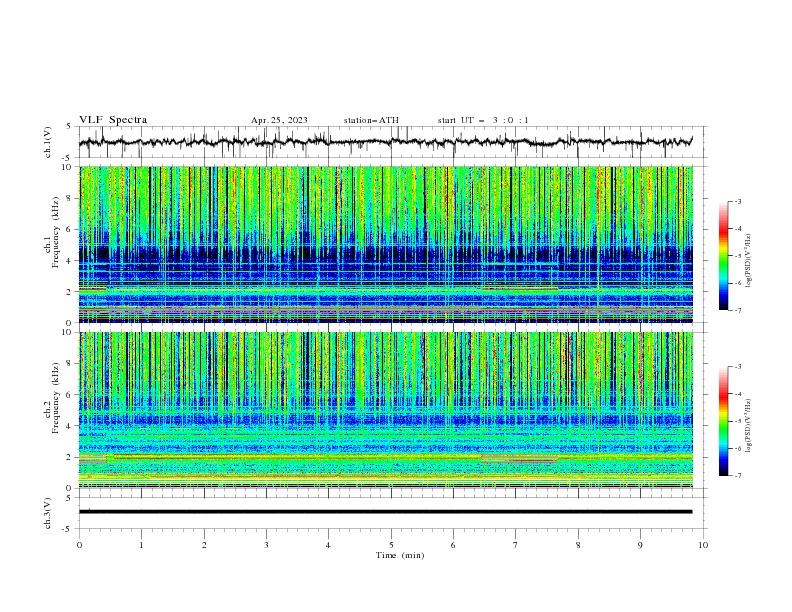Click time axis tick label "5"

pos(391,545)
